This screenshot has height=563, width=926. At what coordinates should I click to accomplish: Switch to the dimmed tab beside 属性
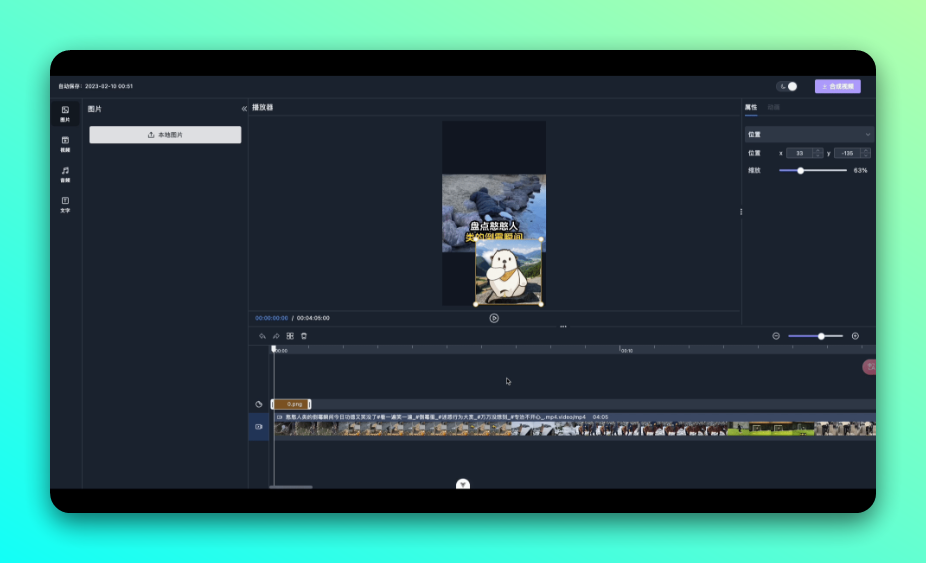pos(774,108)
